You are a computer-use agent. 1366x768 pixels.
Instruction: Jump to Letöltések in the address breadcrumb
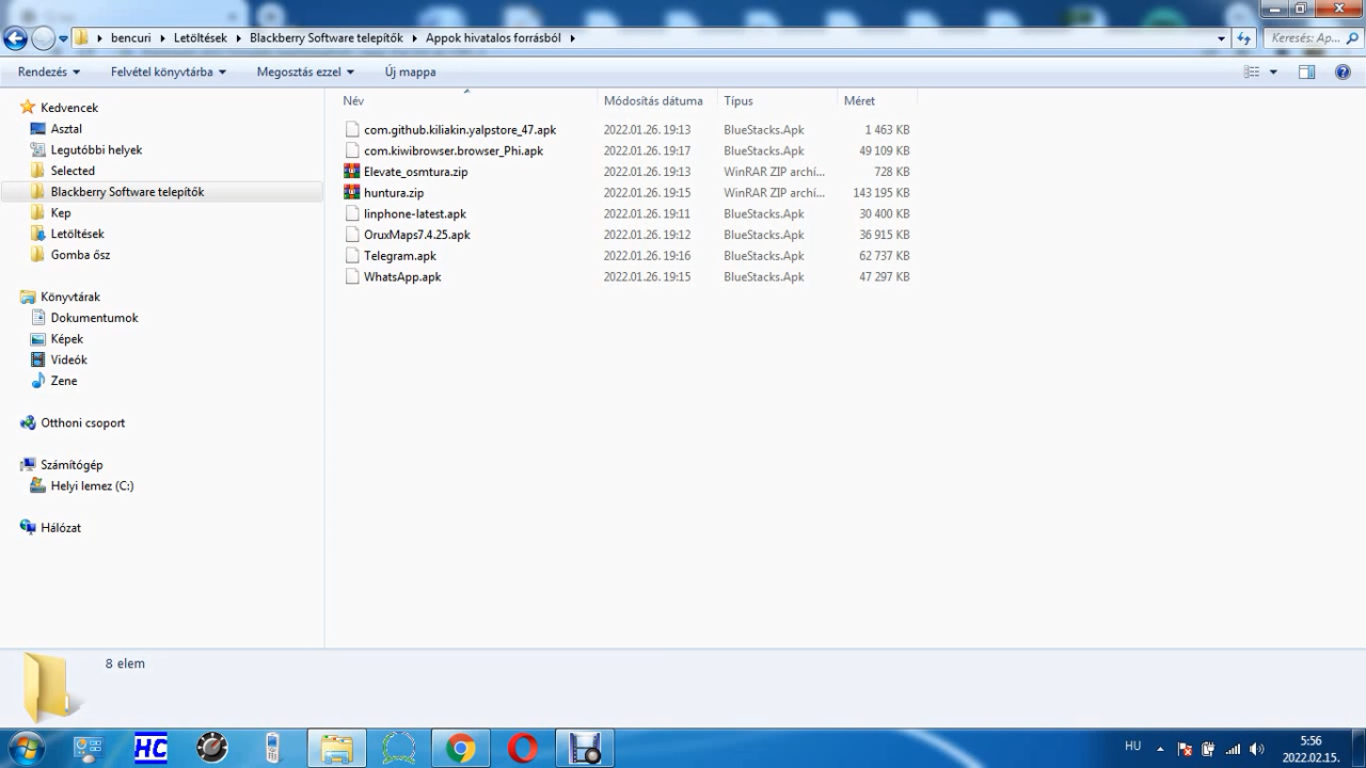(x=200, y=38)
